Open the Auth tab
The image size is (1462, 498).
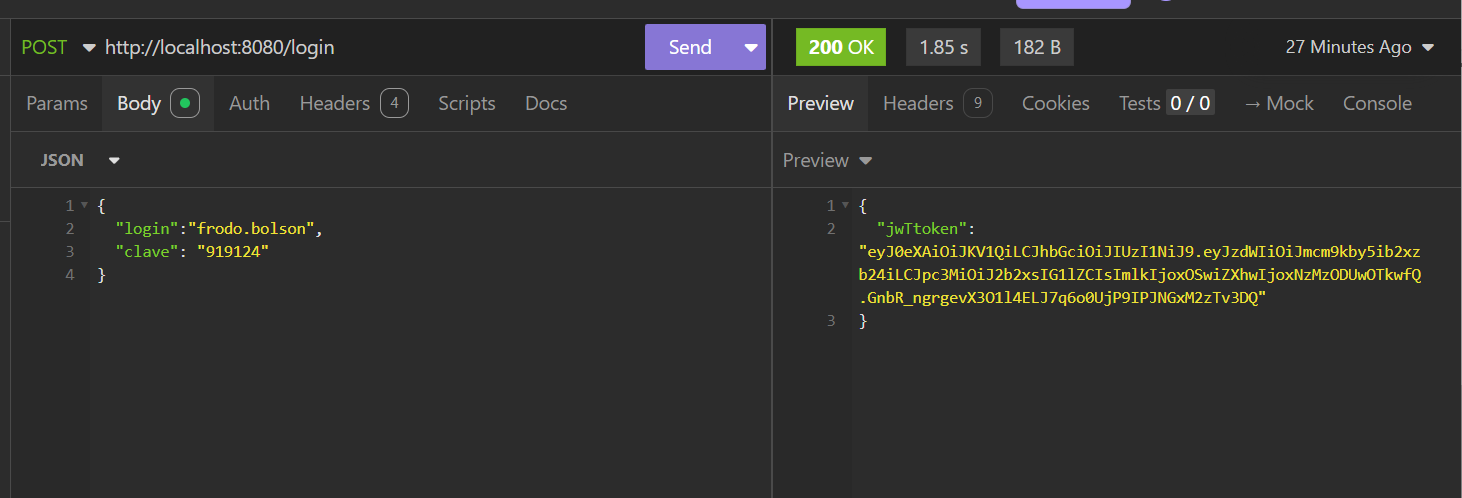coord(249,103)
